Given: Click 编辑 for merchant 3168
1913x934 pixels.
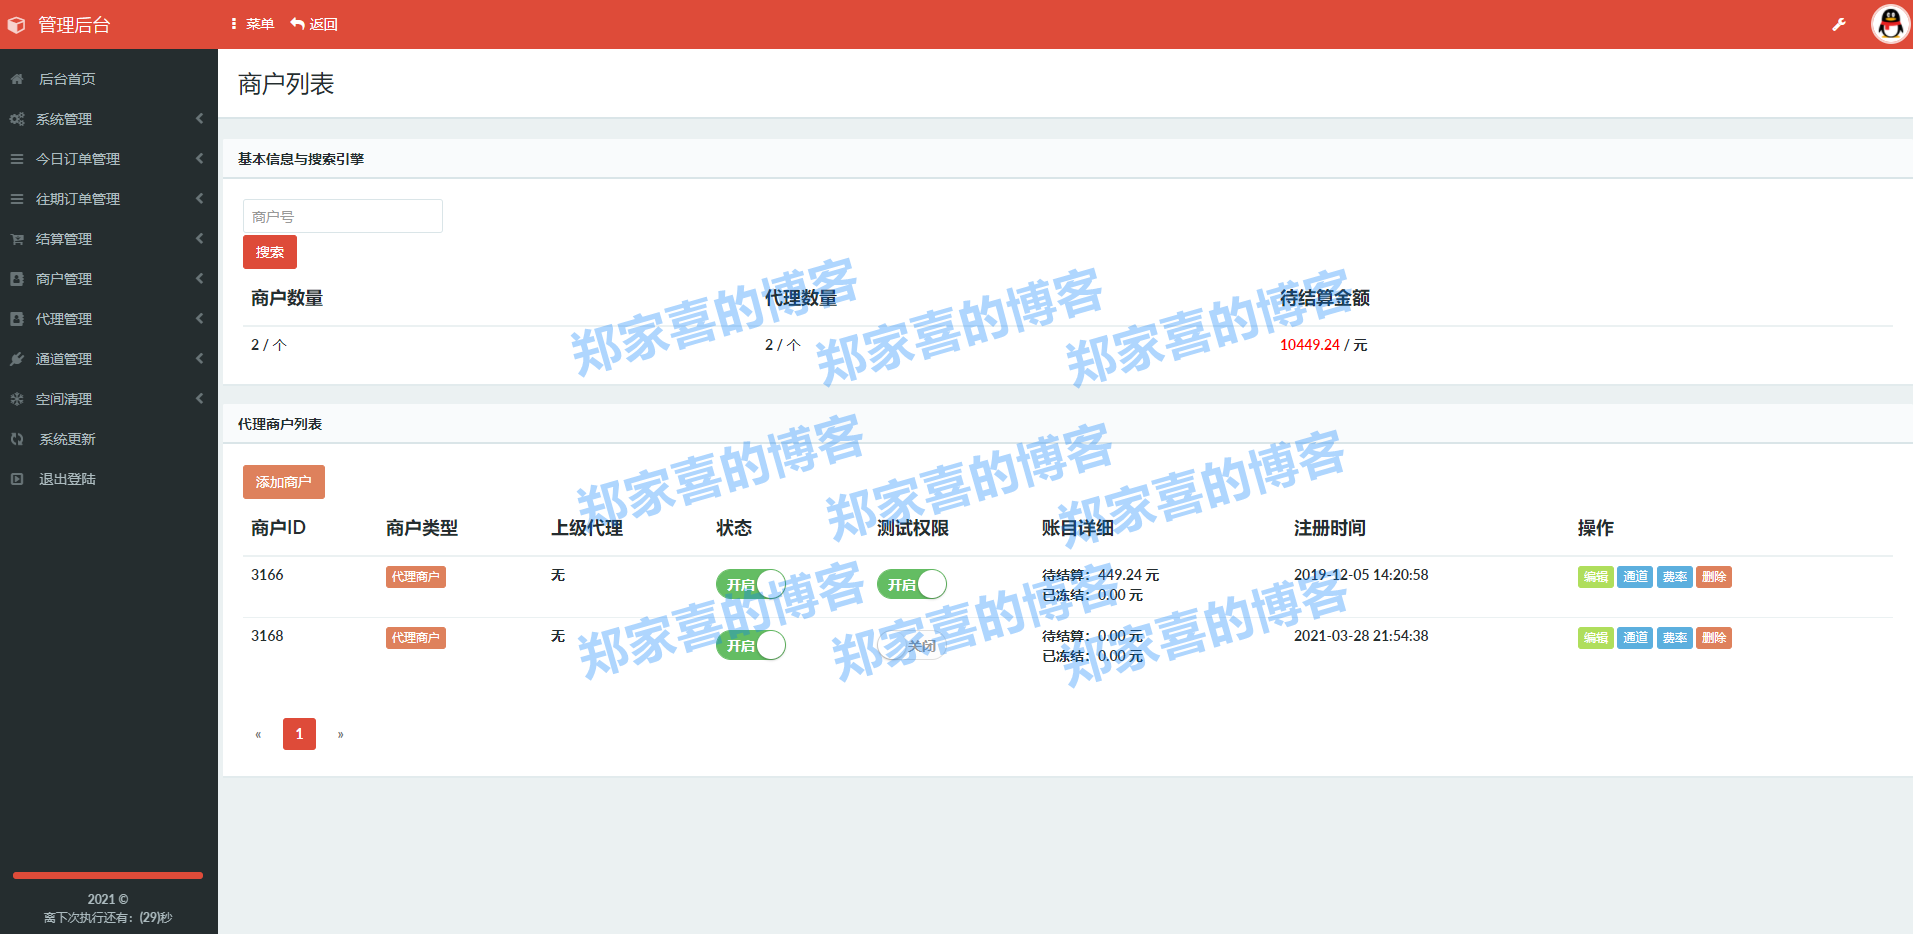Looking at the screenshot, I should [1596, 638].
